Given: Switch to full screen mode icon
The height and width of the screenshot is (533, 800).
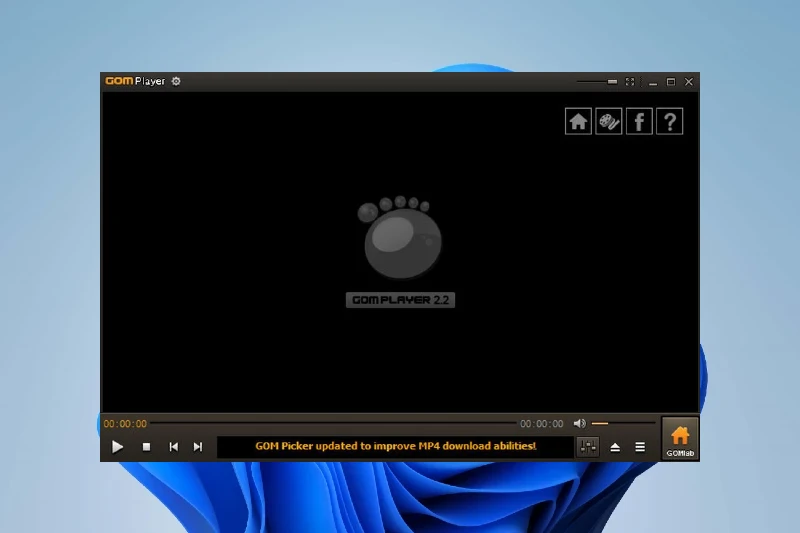Looking at the screenshot, I should [x=630, y=82].
